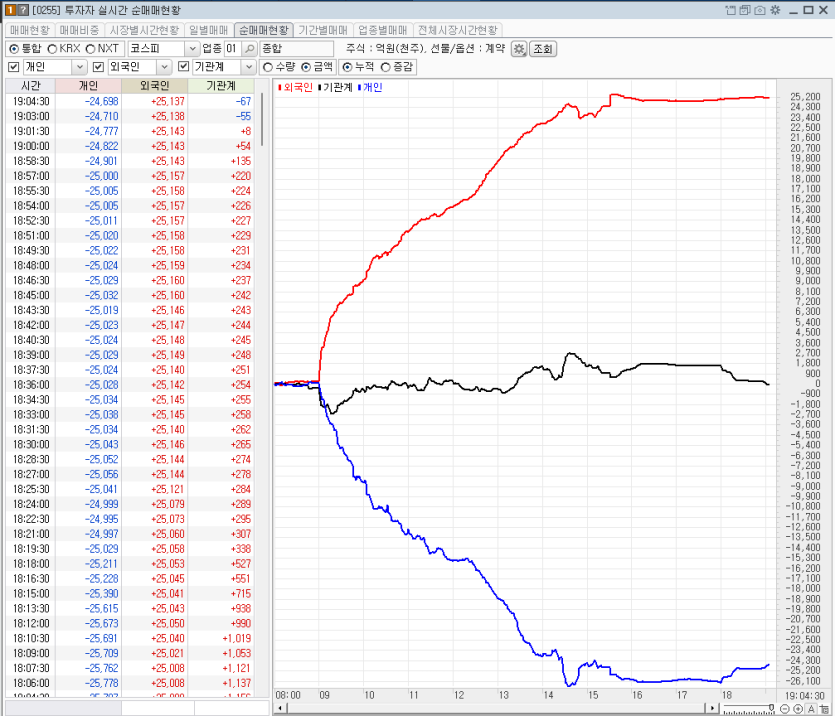Click the 업종 code field showing 01
Screen dimensions: 835x716
pos(232,49)
